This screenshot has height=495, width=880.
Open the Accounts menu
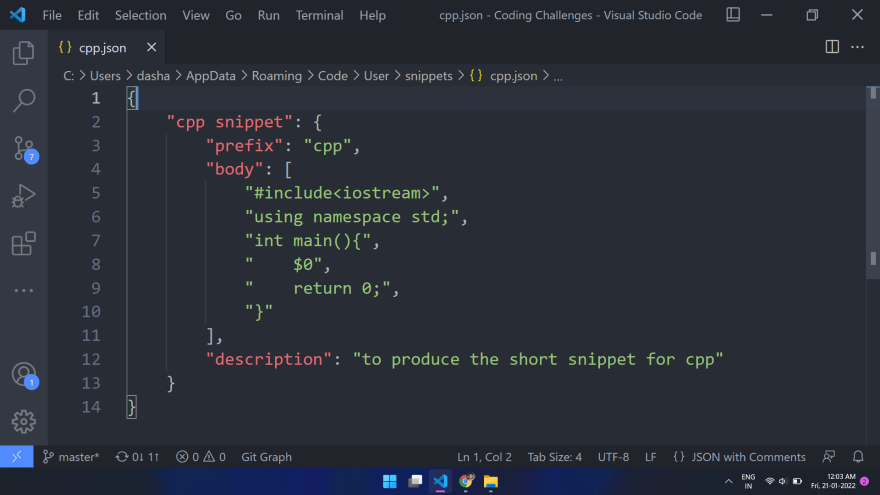point(24,375)
